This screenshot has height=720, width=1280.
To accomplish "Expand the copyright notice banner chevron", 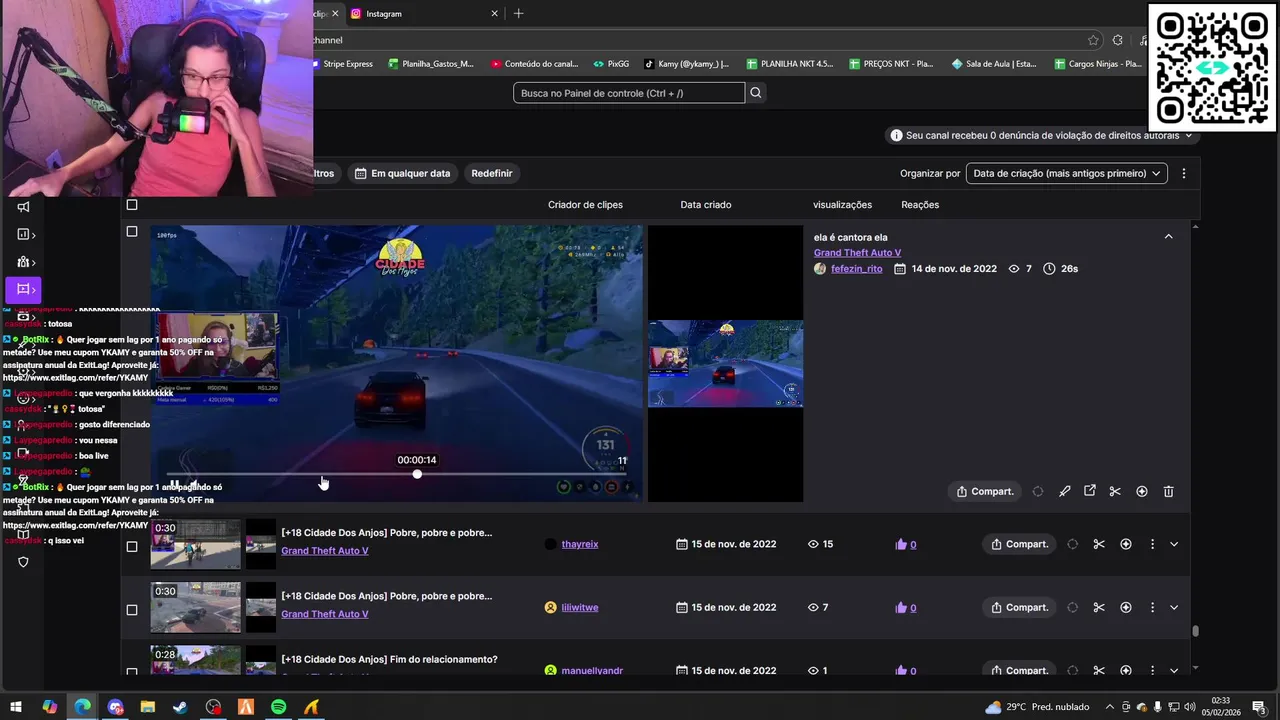I will [x=1189, y=135].
